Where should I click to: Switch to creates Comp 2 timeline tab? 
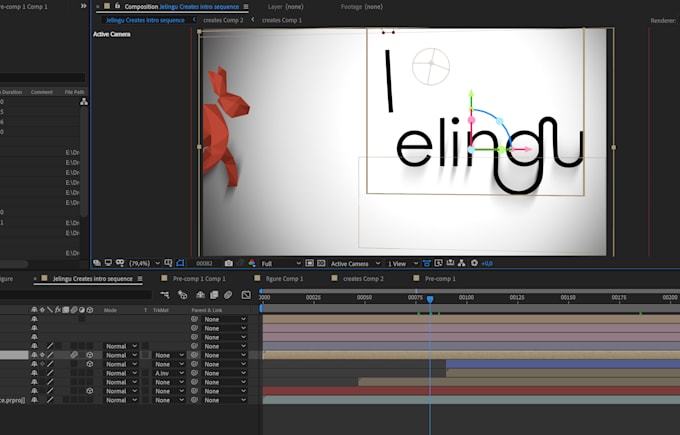point(363,278)
